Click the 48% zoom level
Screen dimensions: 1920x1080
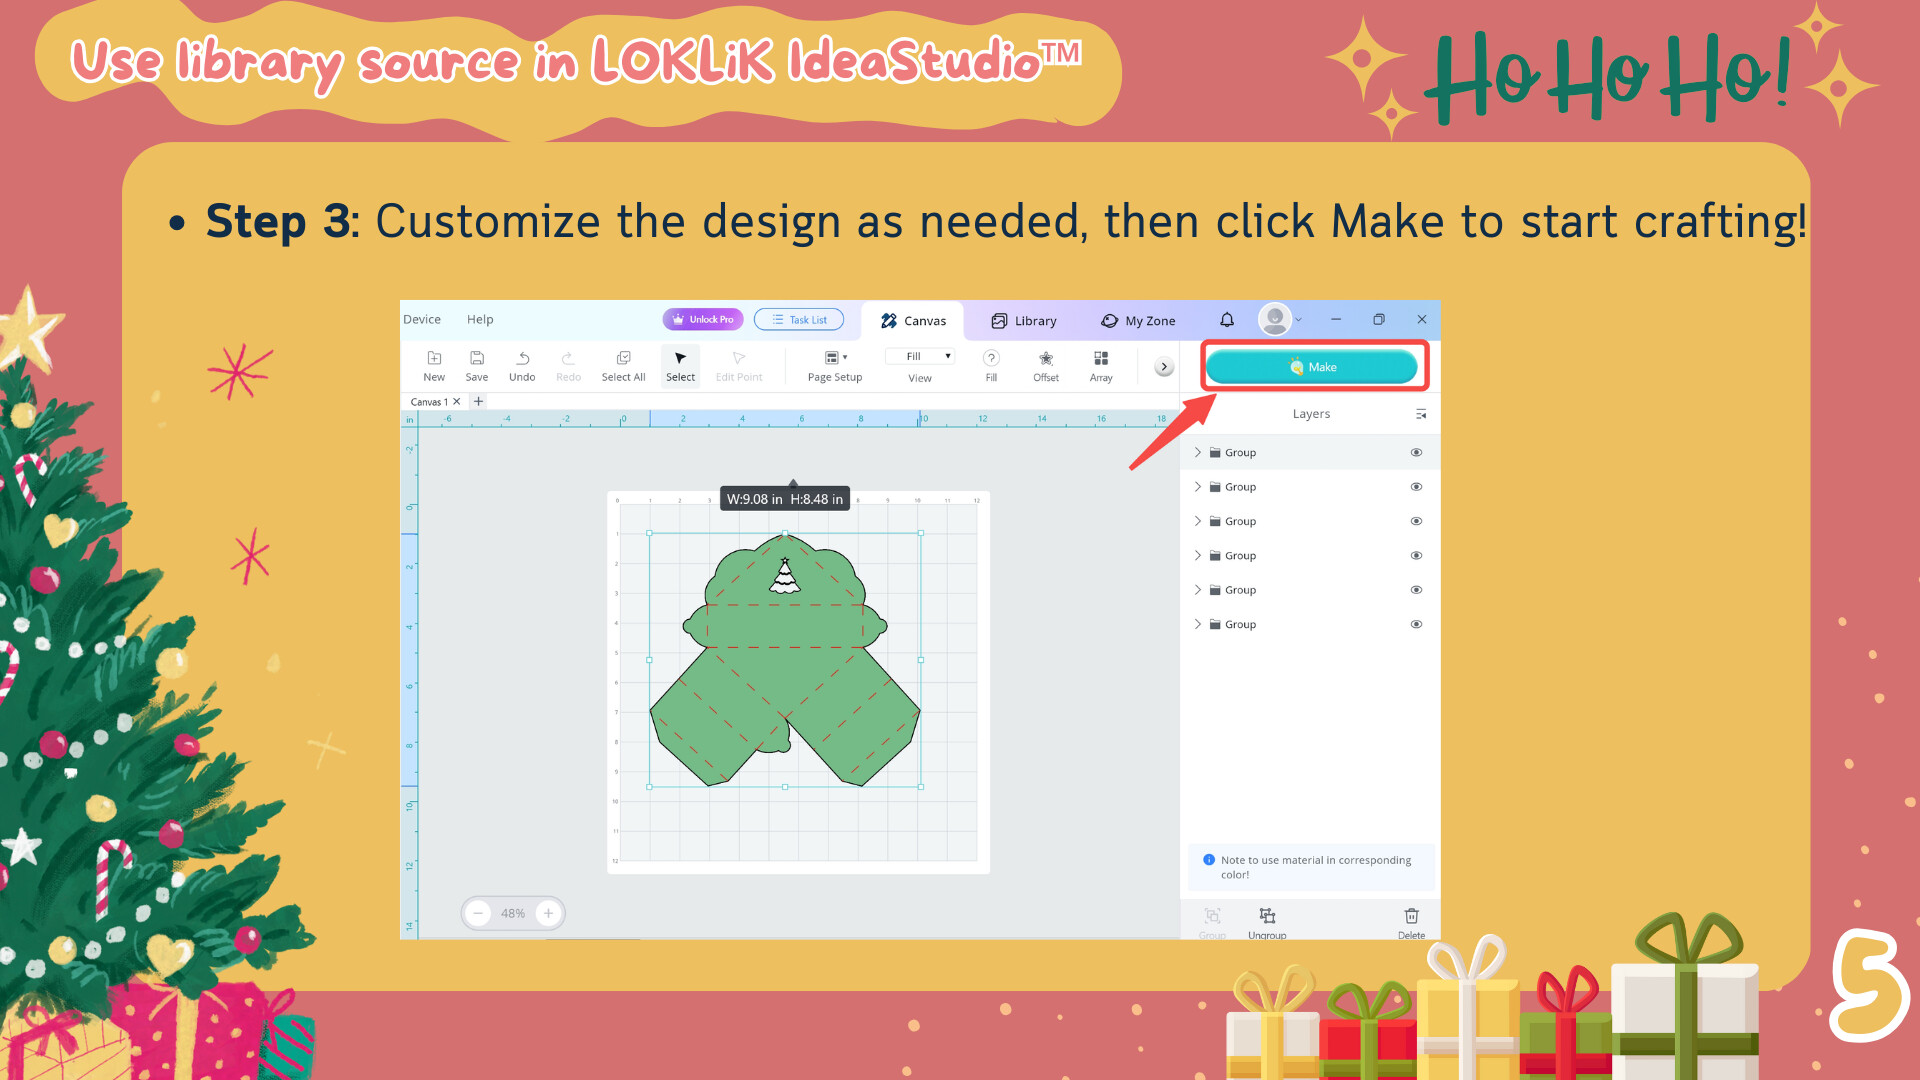(513, 913)
